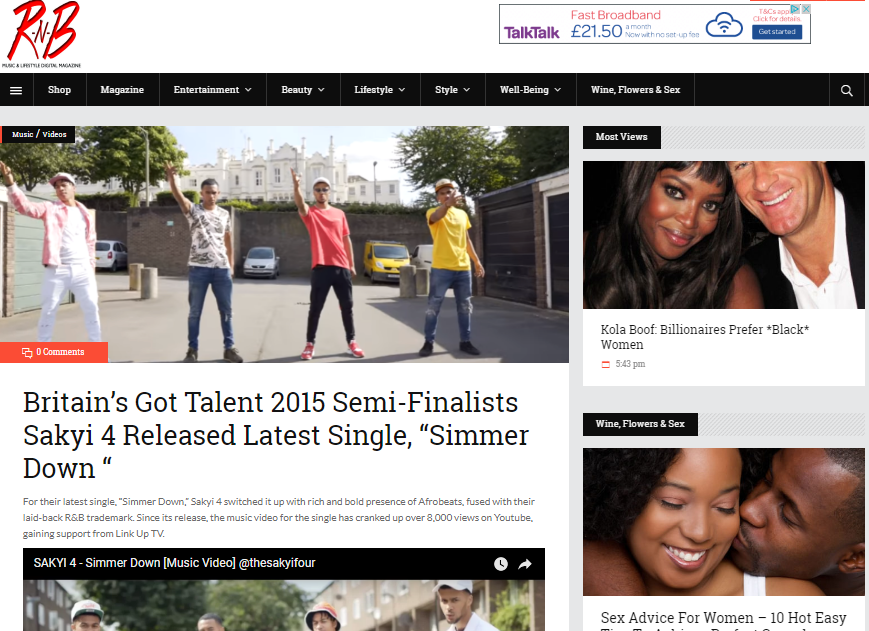The width and height of the screenshot is (869, 631).
Task: Click calendar icon beside 5:43 pm
Action: coord(606,365)
